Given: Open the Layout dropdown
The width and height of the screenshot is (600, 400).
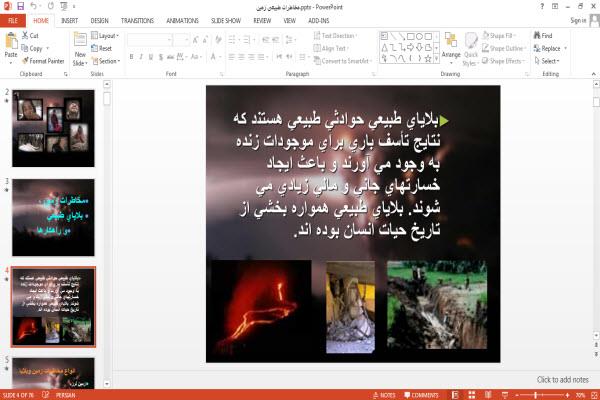Looking at the screenshot, I should [105, 36].
